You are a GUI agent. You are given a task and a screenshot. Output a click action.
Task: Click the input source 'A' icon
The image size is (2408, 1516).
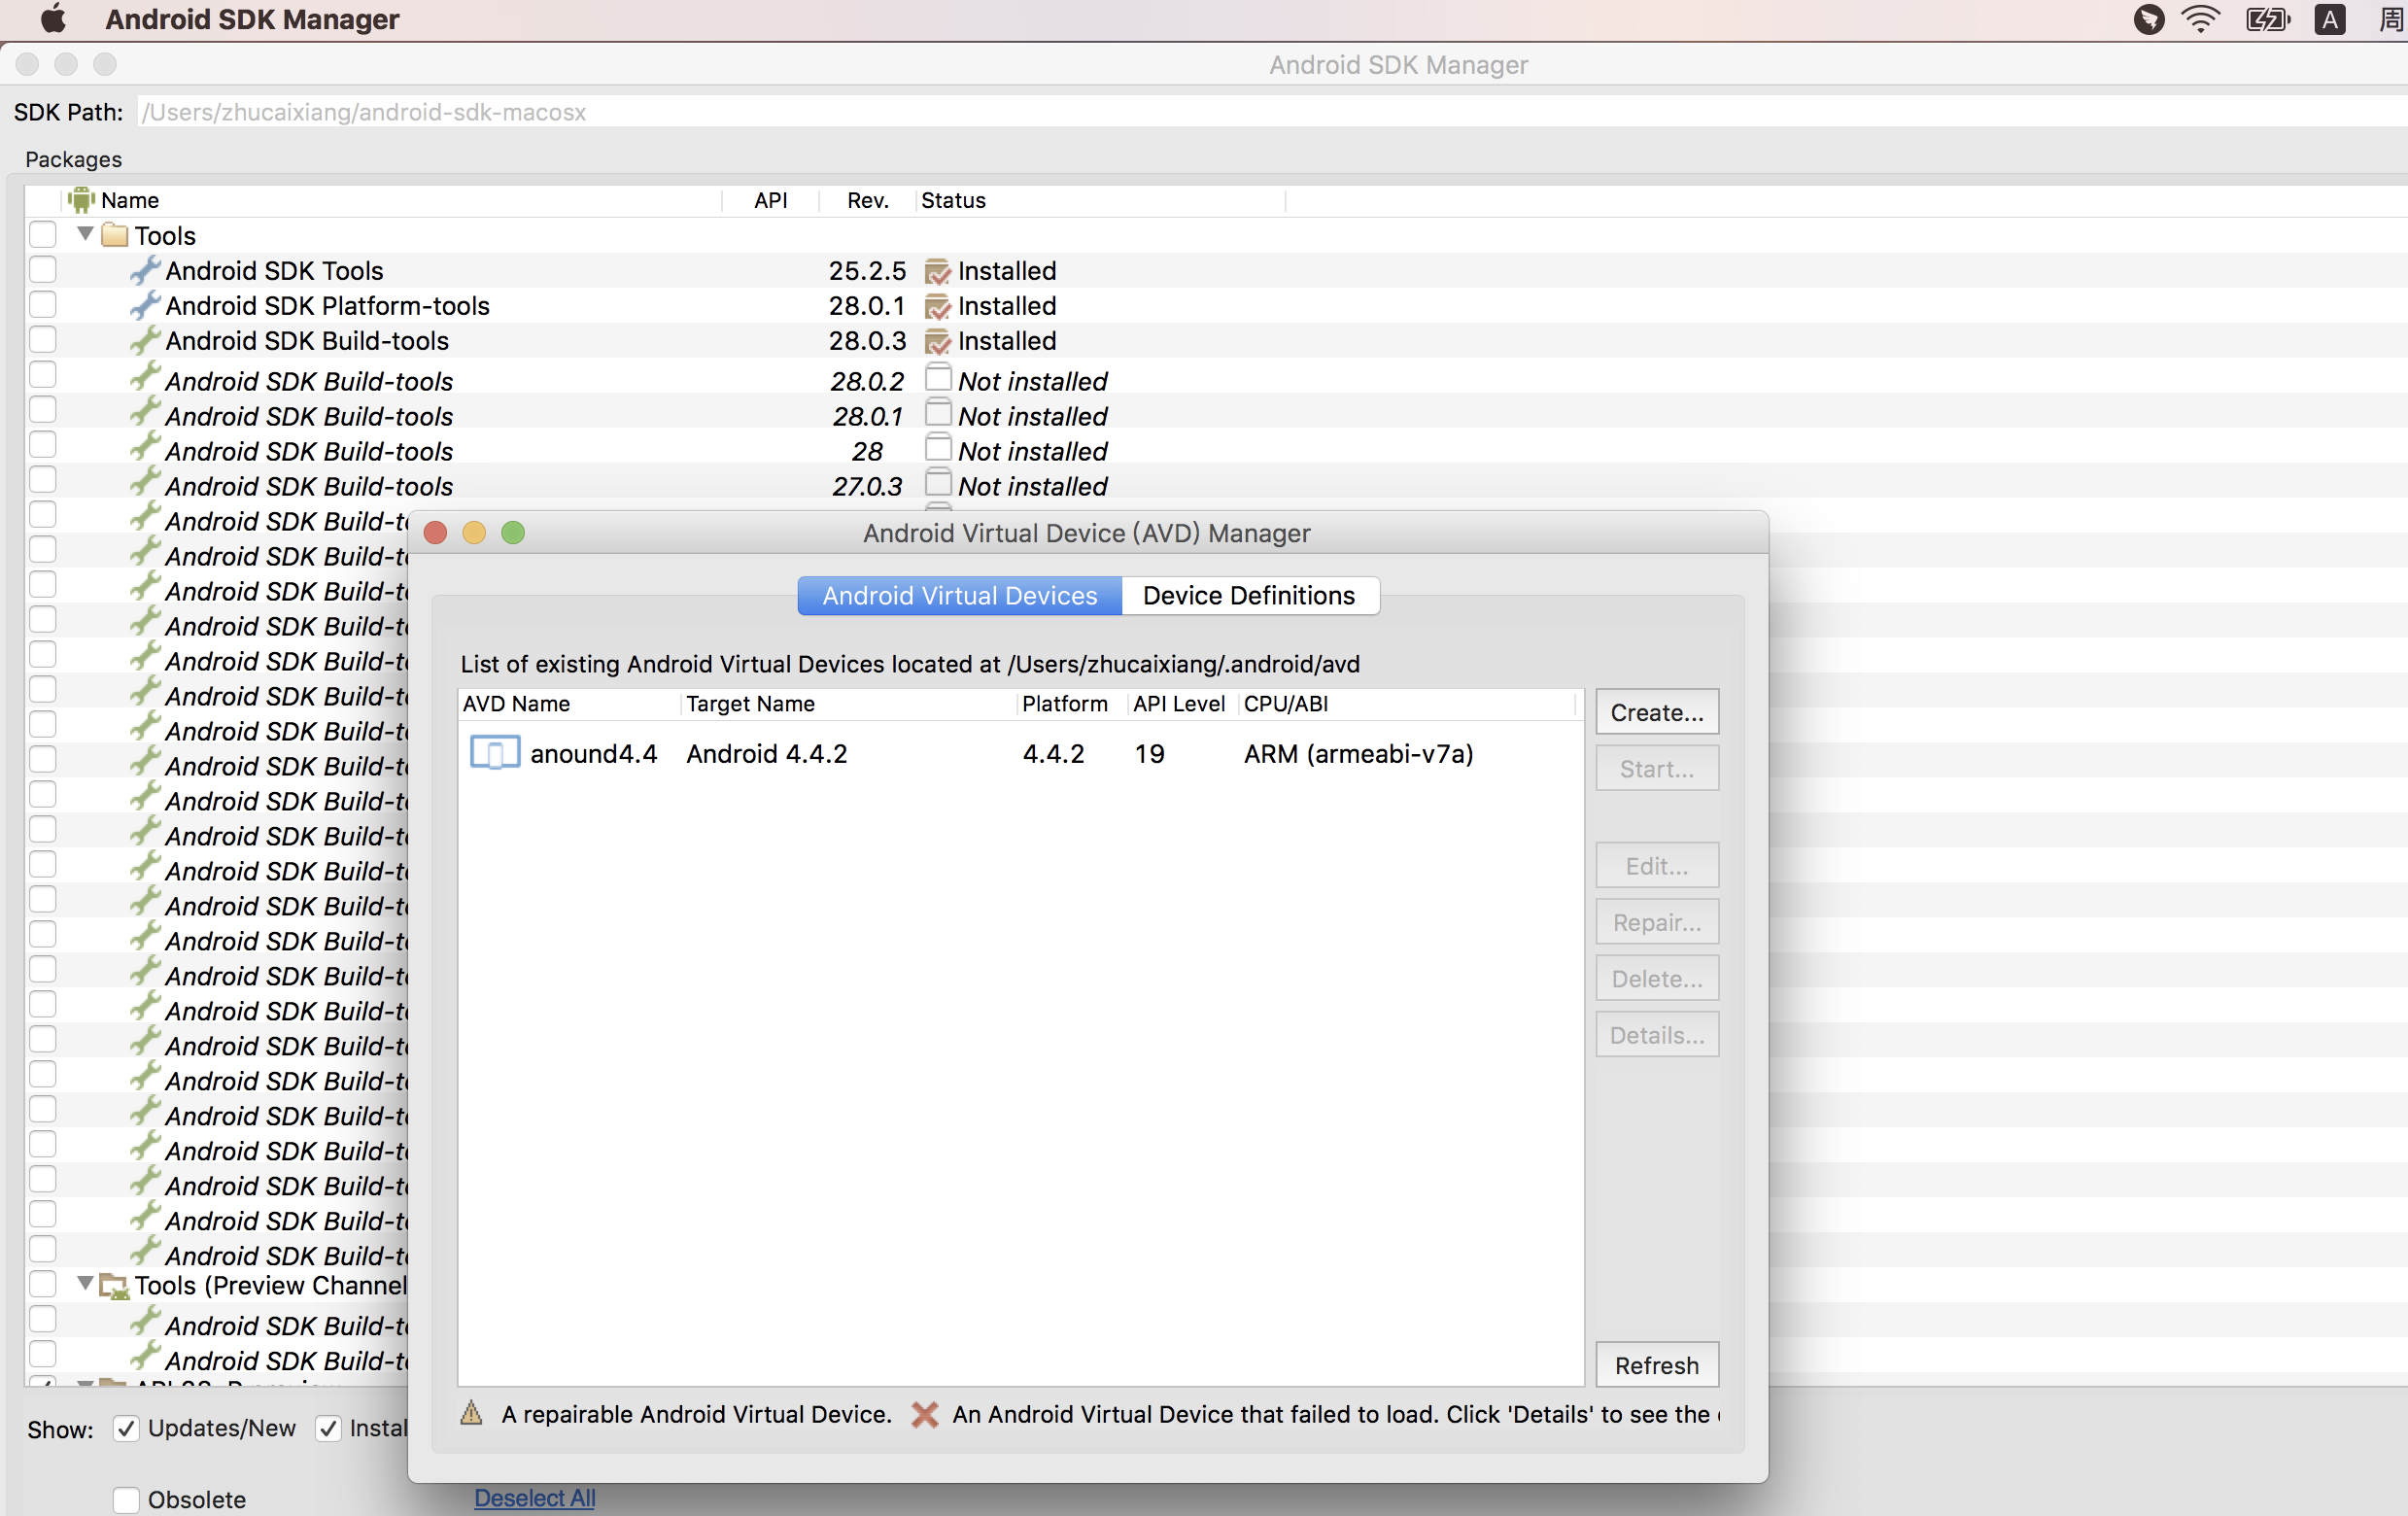pos(2329,19)
